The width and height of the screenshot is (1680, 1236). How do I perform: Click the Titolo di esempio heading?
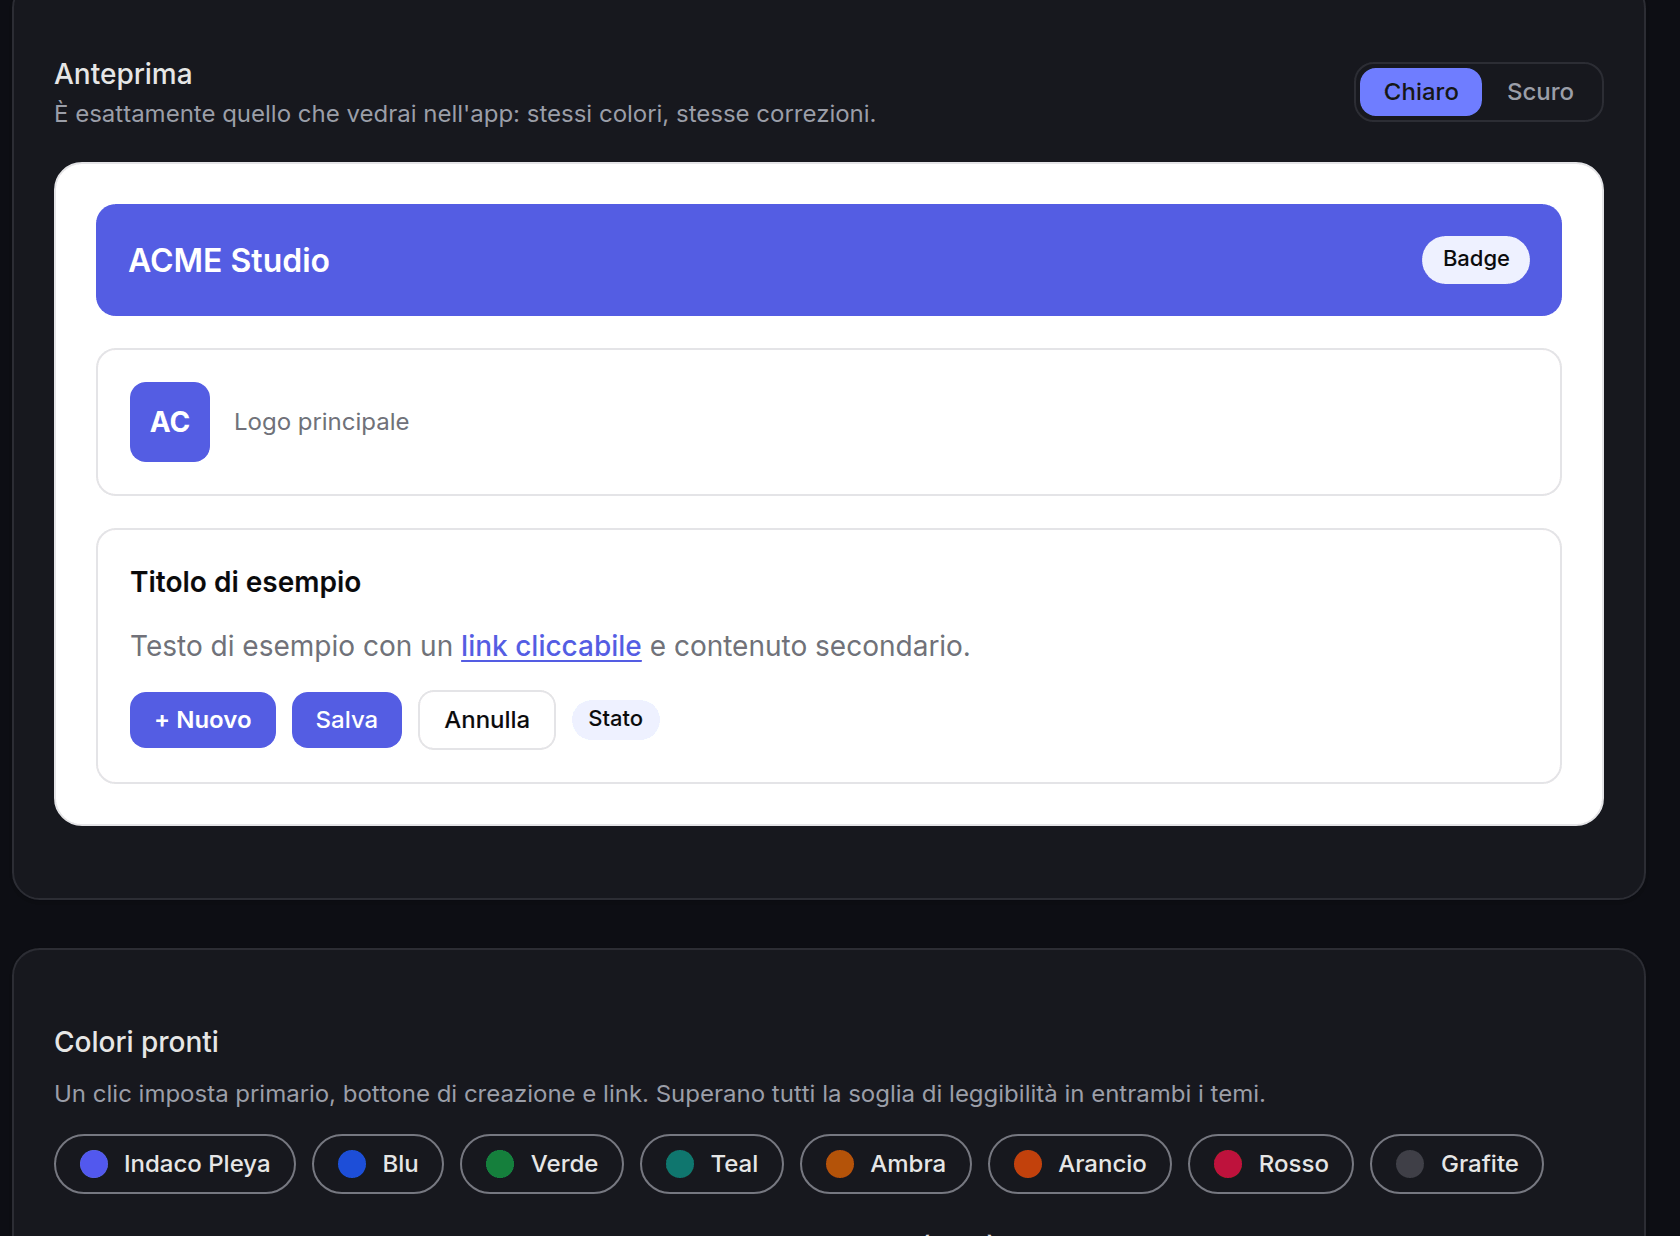pos(246,582)
